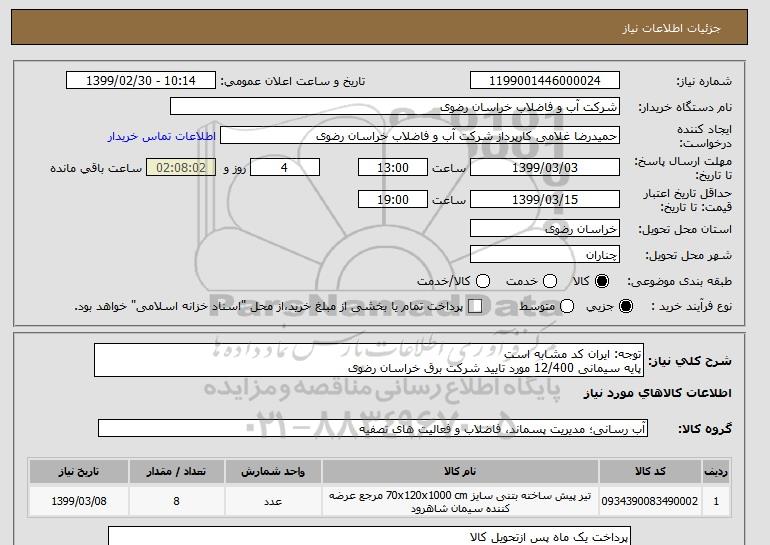This screenshot has width=770, height=545.
Task: Click the general description text area
Action: (369, 361)
